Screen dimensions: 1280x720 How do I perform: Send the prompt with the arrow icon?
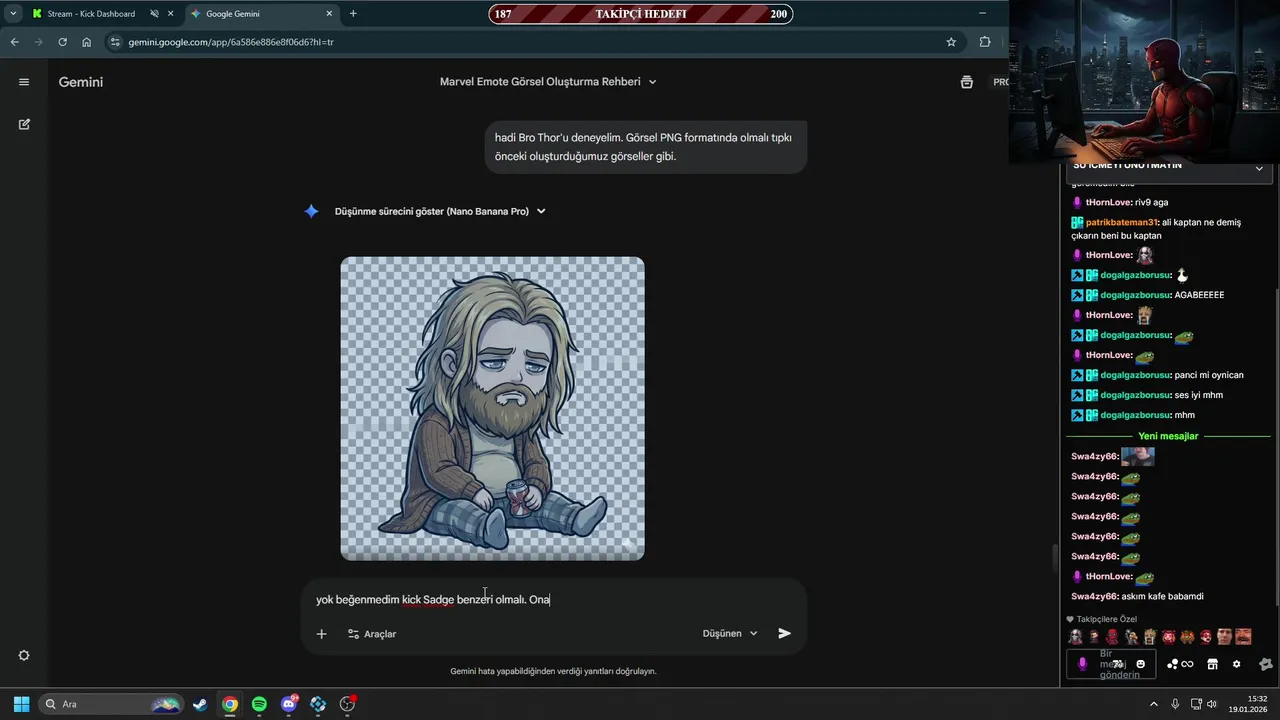click(x=784, y=633)
